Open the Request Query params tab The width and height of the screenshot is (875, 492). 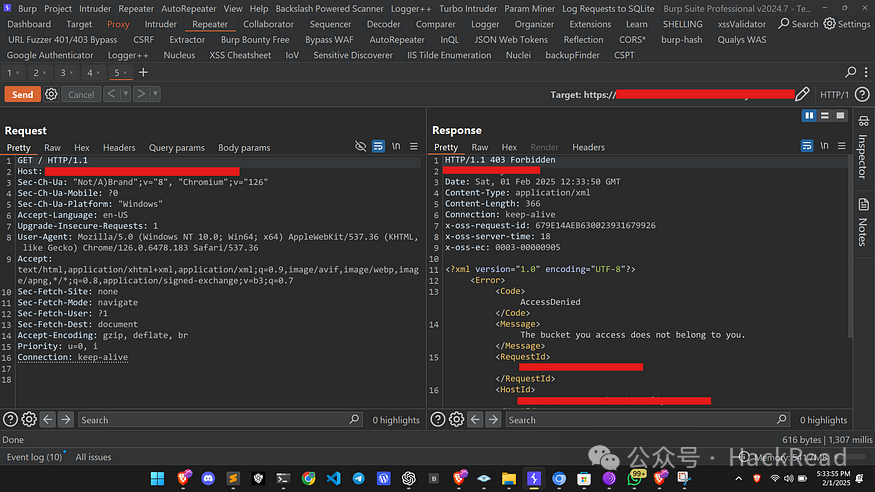click(176, 147)
